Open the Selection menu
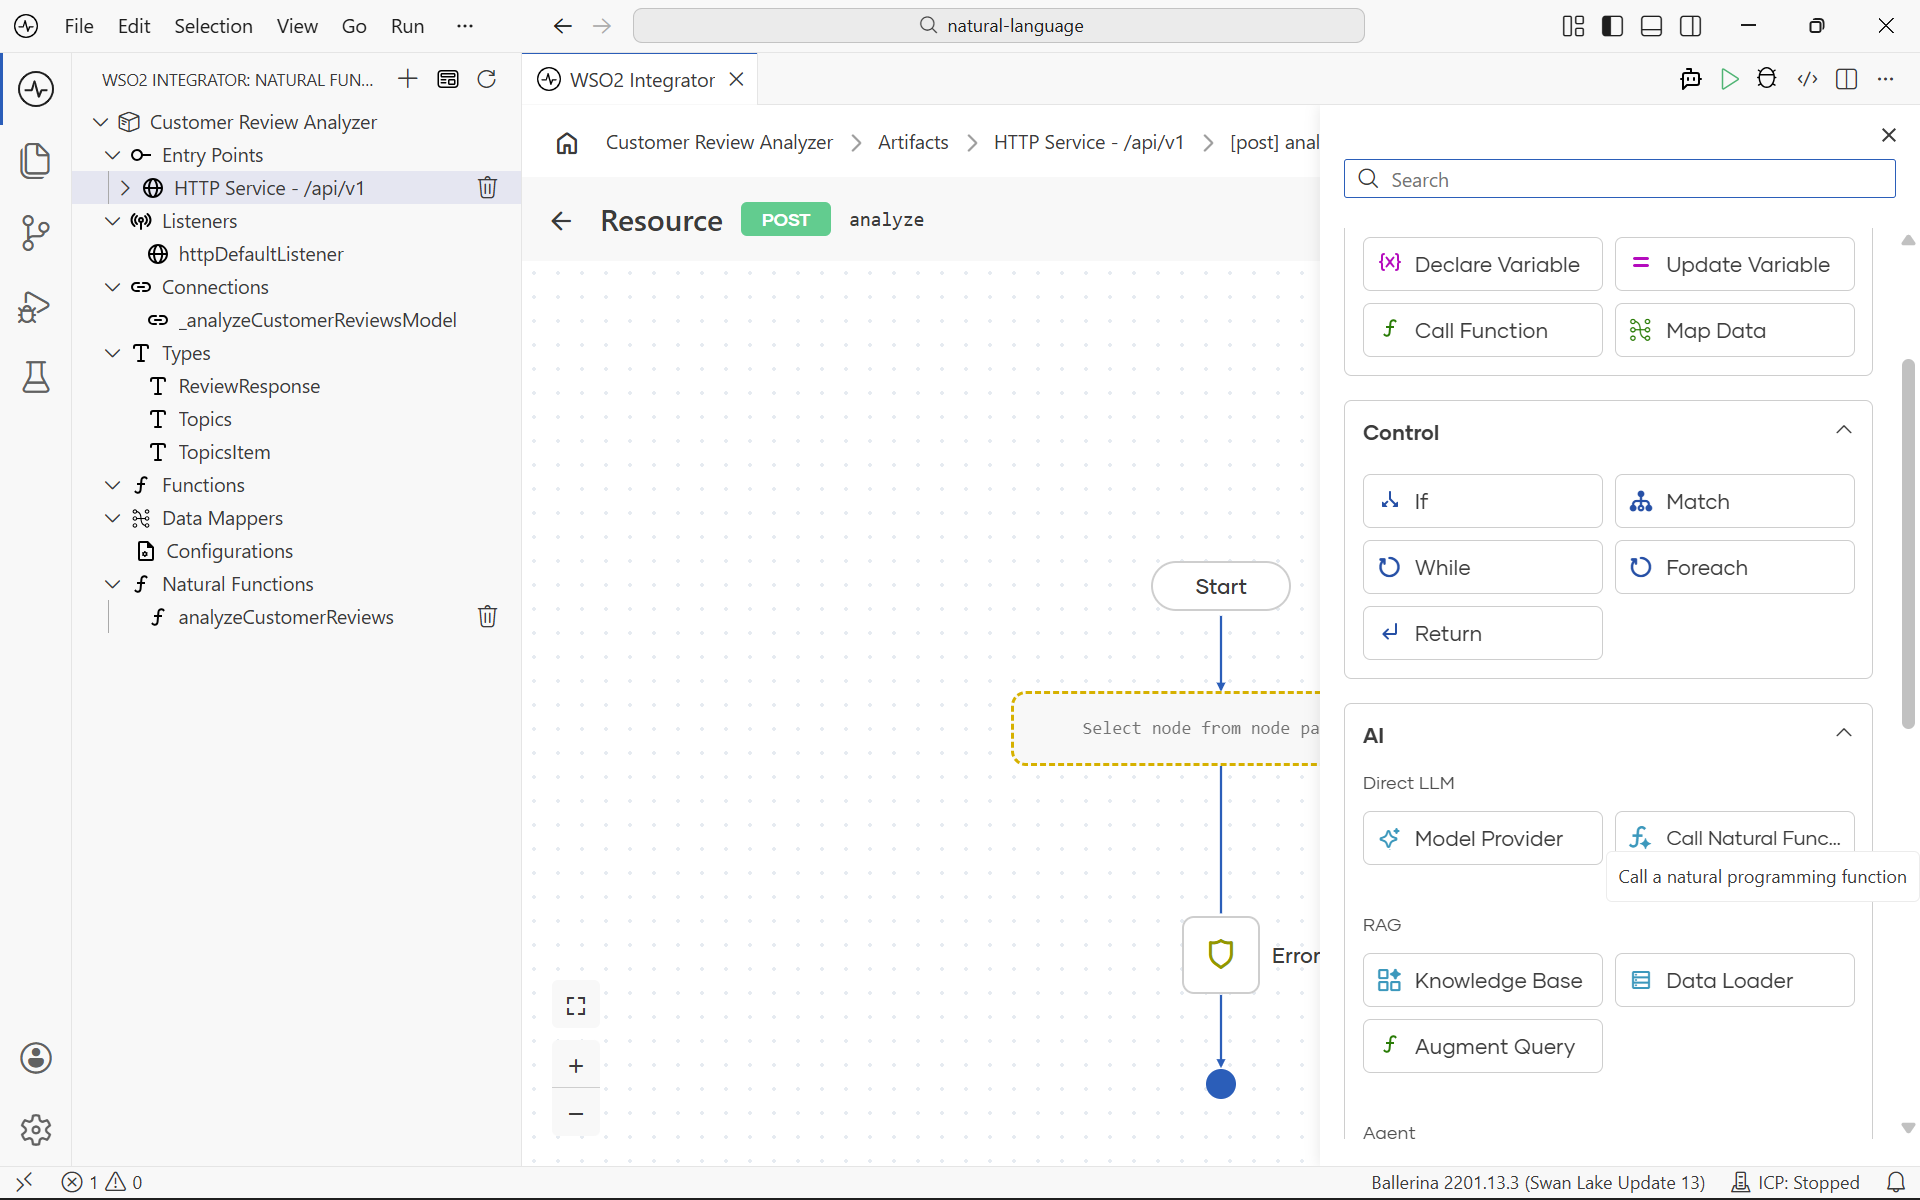This screenshot has width=1920, height=1200. pos(213,26)
